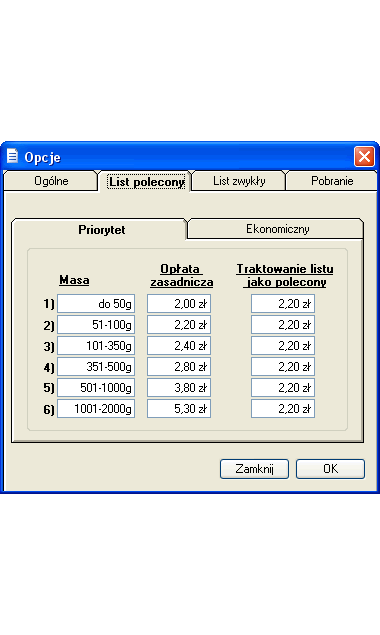380x635 pixels.
Task: Click the '1)' row number label
Action: (49, 304)
